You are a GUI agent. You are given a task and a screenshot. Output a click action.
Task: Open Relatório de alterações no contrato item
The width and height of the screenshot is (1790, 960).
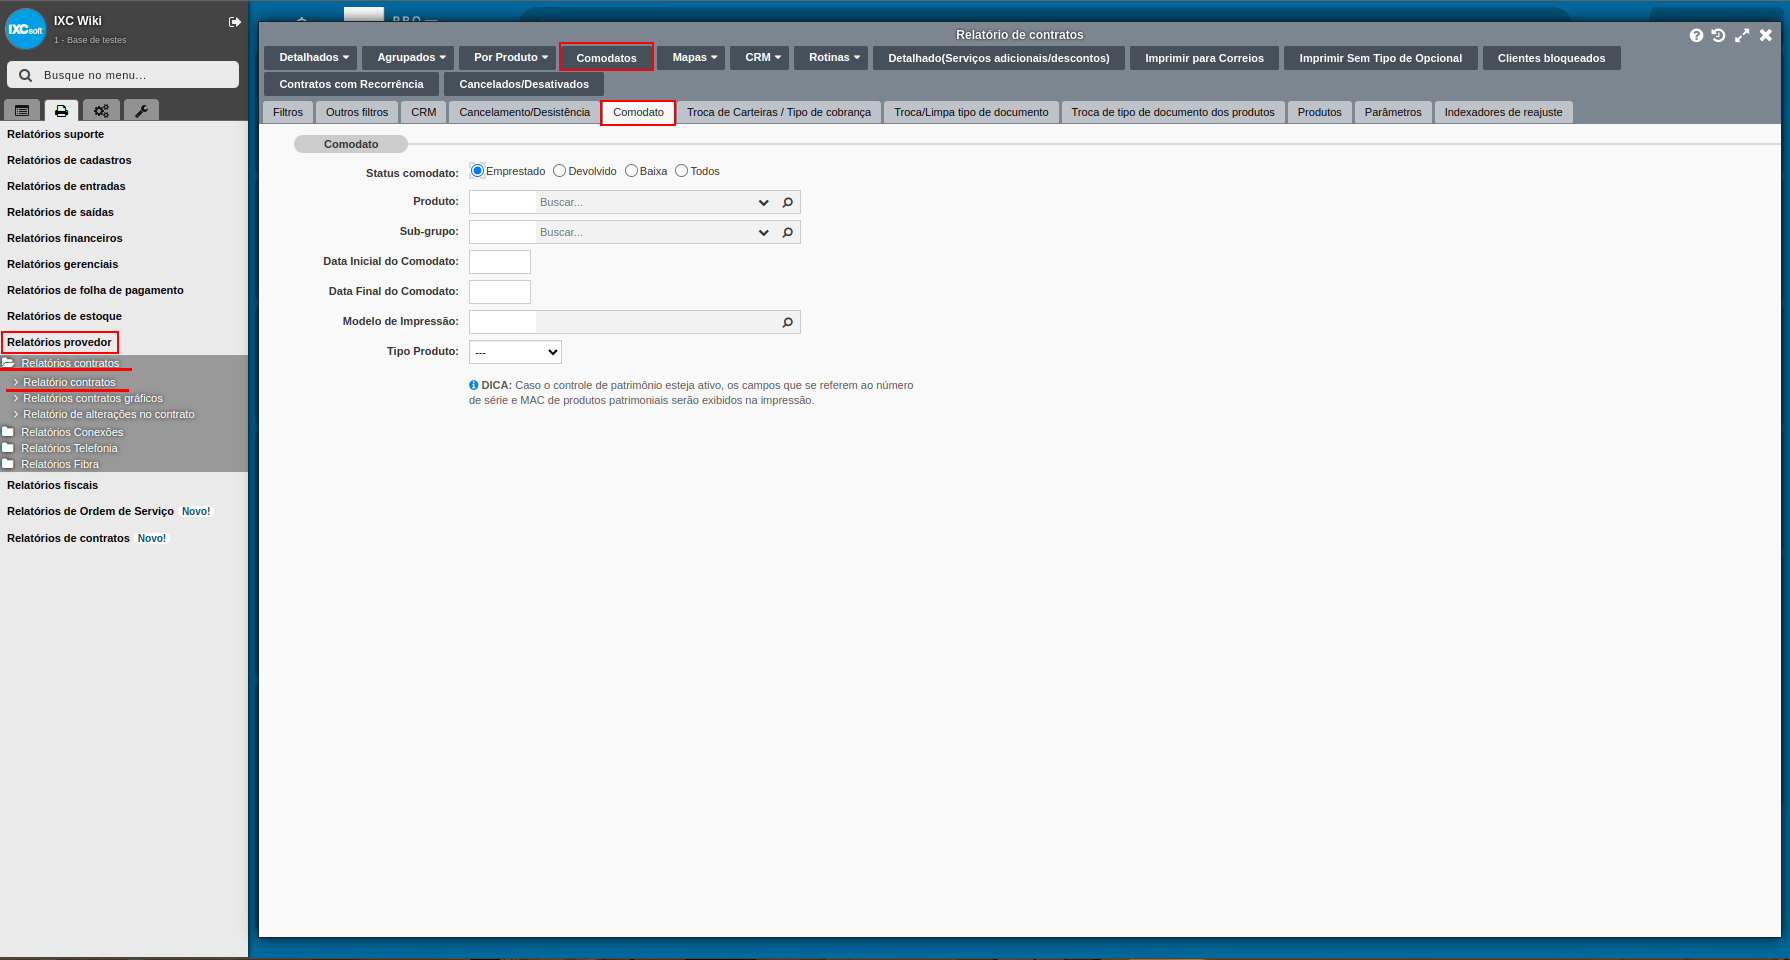[109, 414]
